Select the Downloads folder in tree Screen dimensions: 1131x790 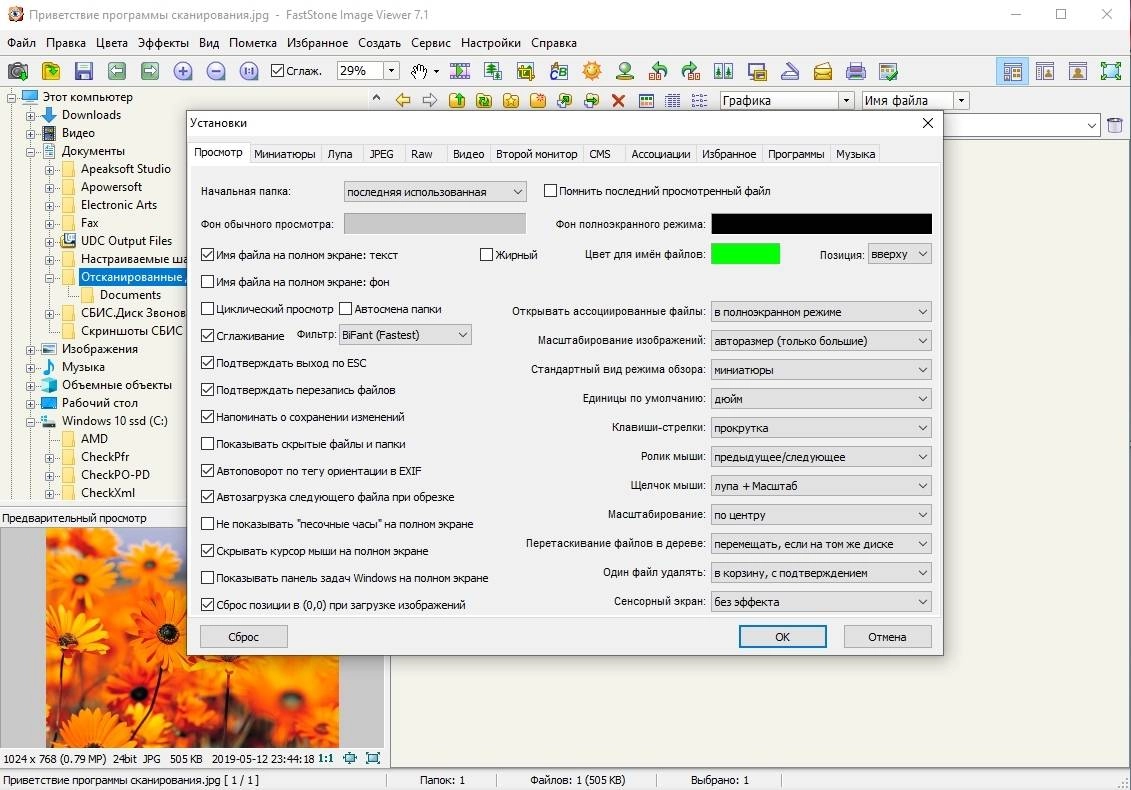point(91,115)
